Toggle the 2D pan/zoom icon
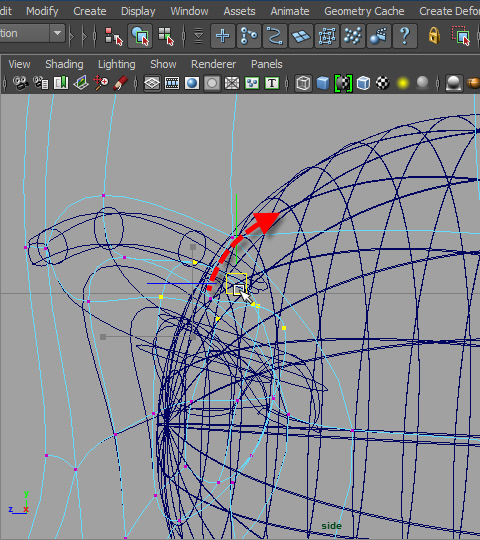Viewport: 480px width, 540px height. tap(101, 83)
